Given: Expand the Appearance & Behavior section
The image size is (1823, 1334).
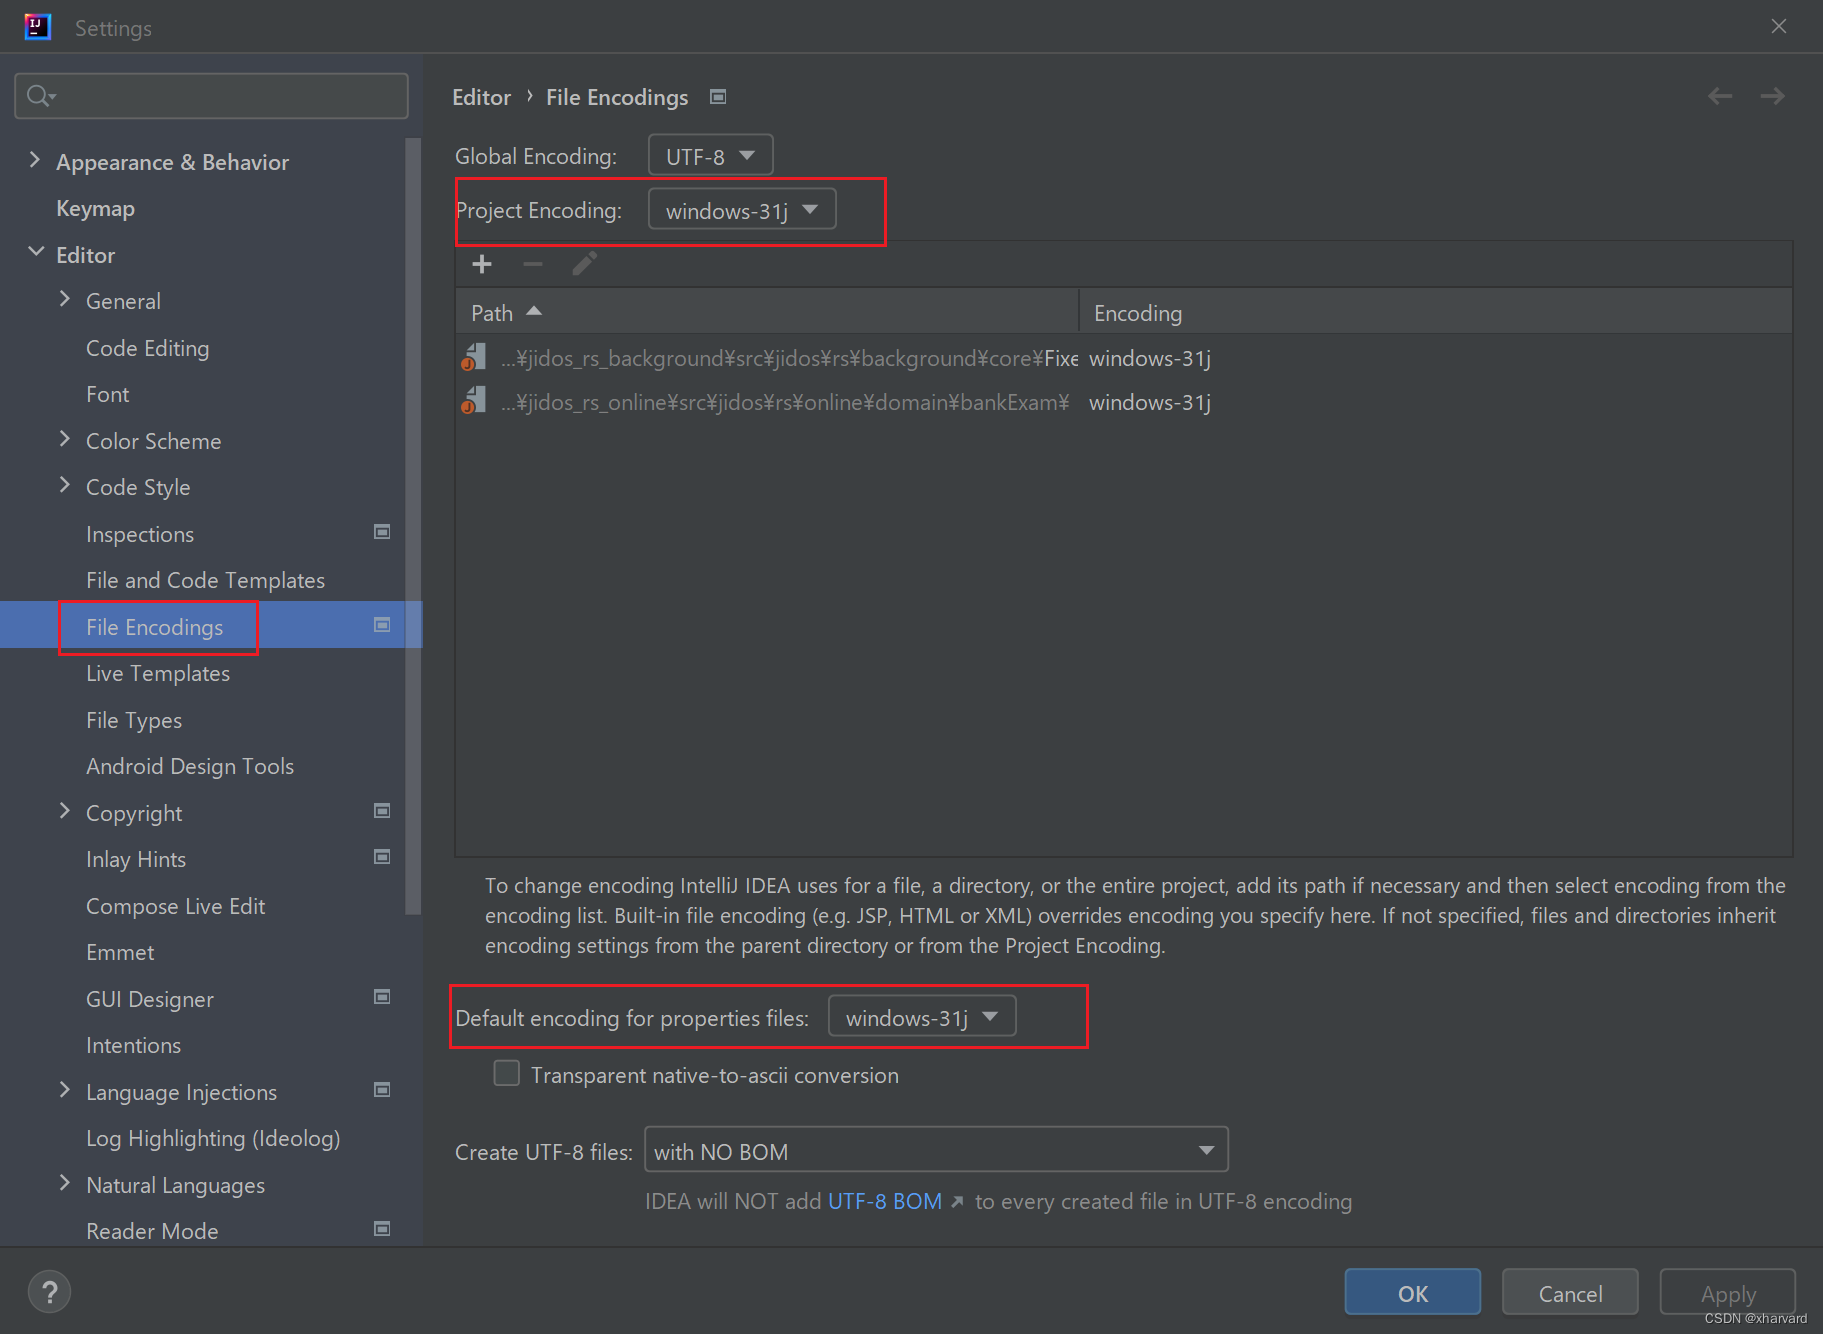Looking at the screenshot, I should coord(34,160).
